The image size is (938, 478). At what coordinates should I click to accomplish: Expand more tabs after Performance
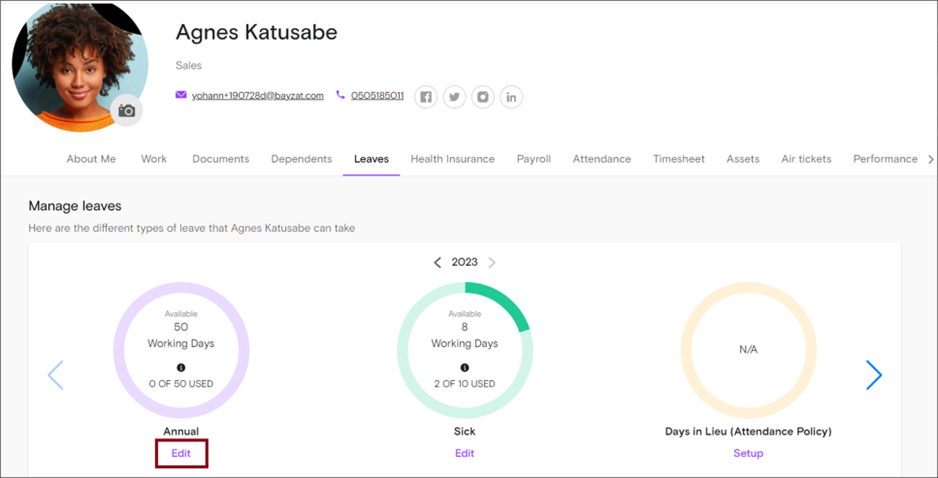point(930,159)
